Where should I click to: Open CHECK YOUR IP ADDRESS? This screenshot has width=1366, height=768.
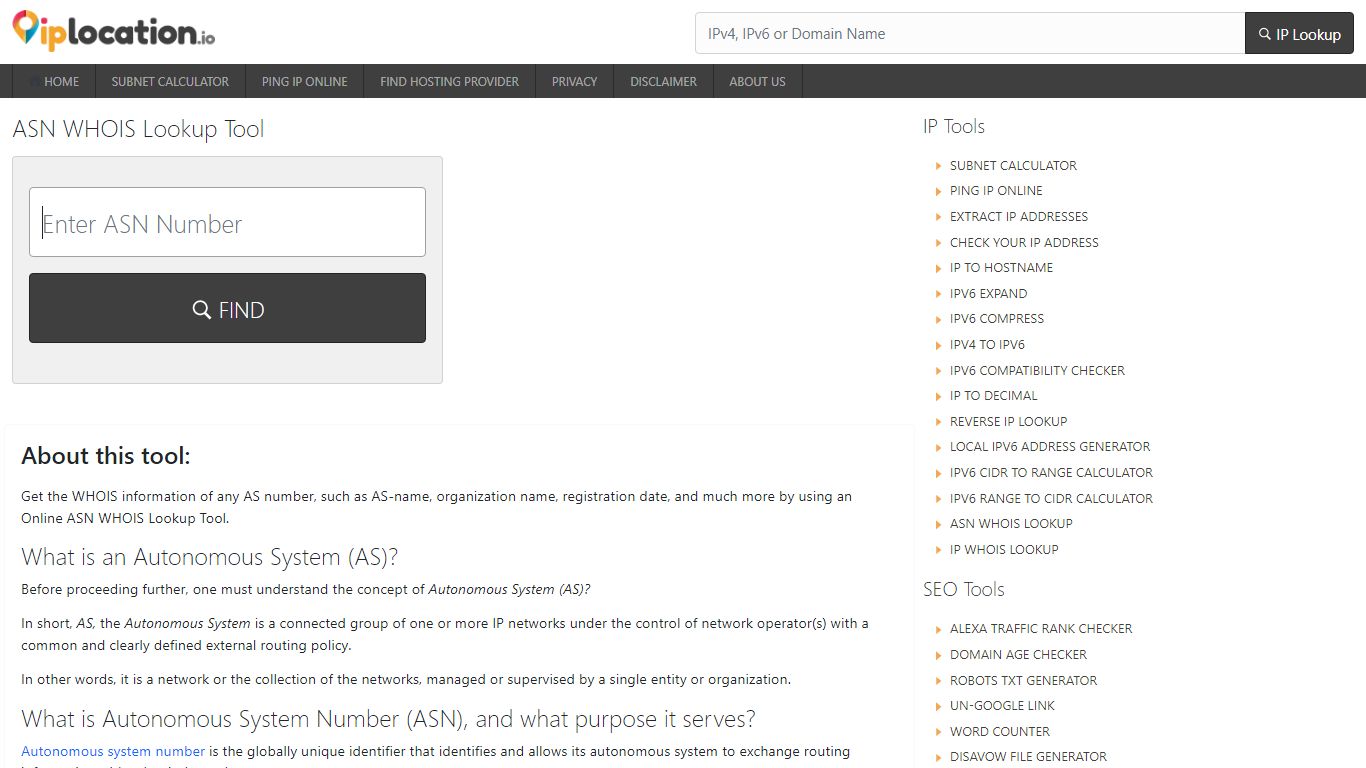pyautogui.click(x=1024, y=243)
